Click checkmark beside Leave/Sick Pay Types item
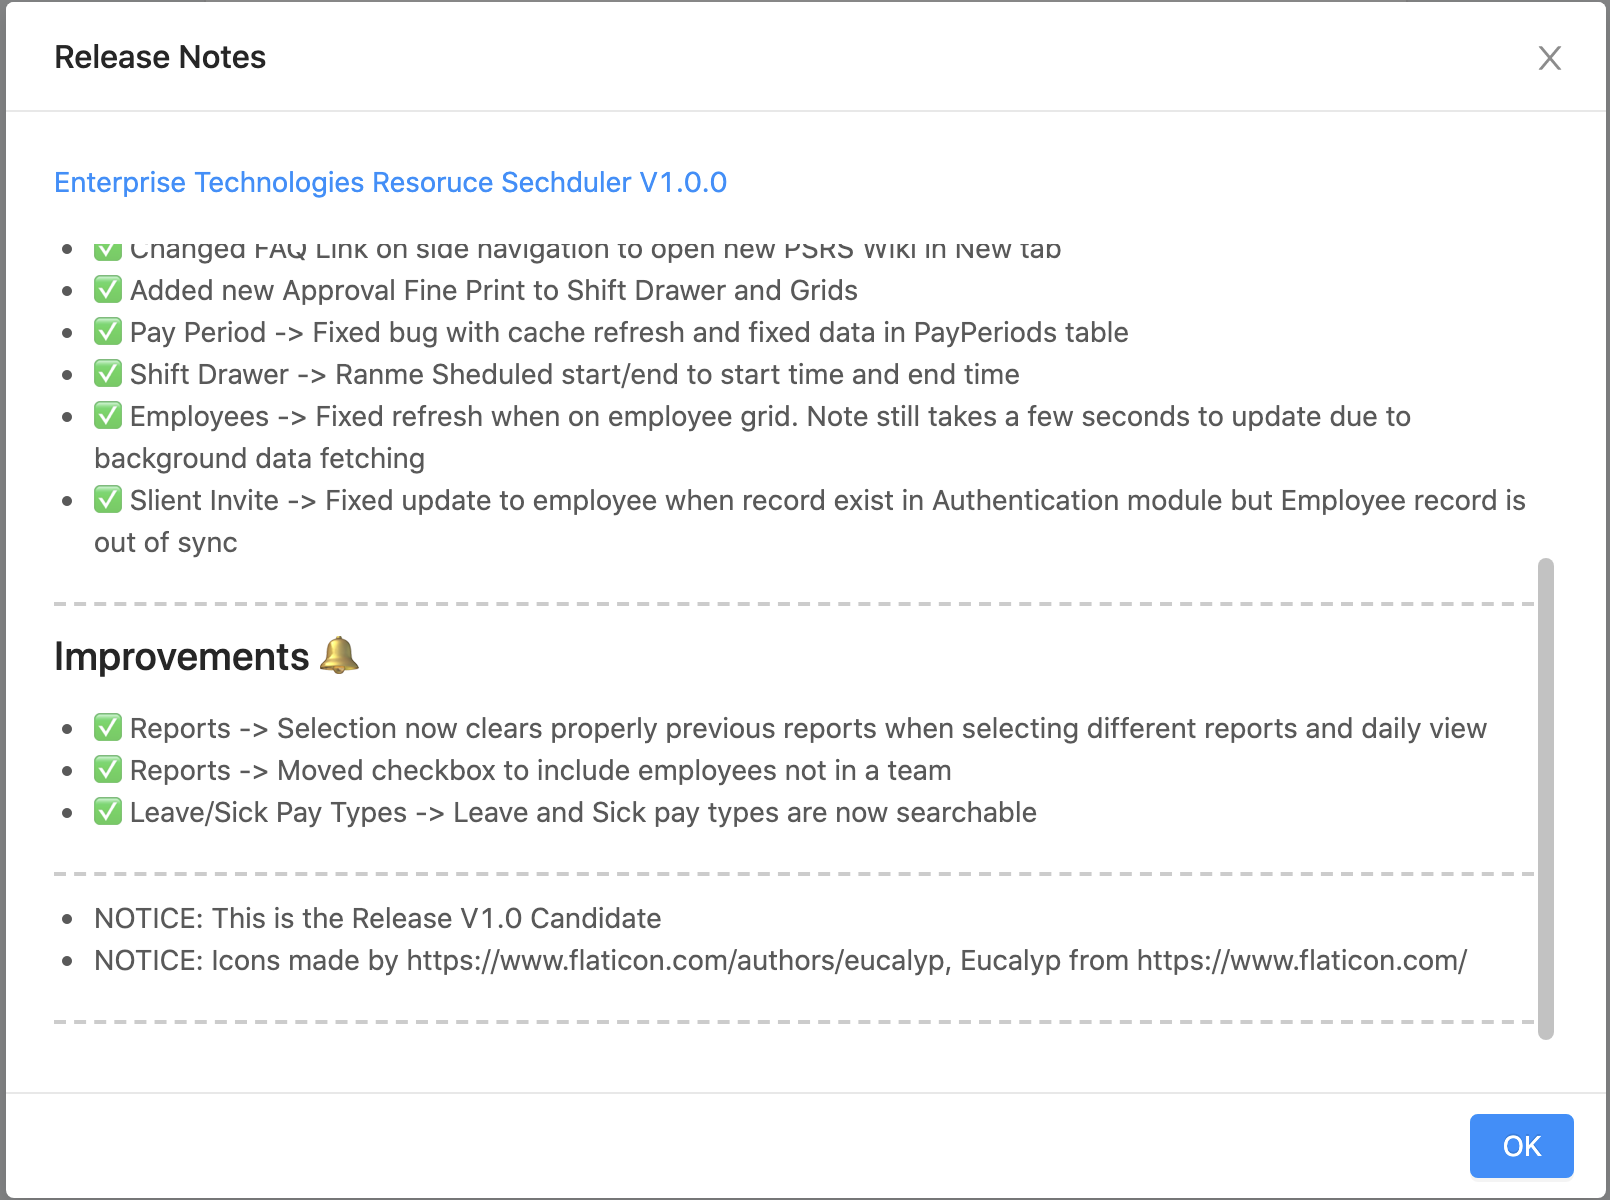 [x=108, y=812]
